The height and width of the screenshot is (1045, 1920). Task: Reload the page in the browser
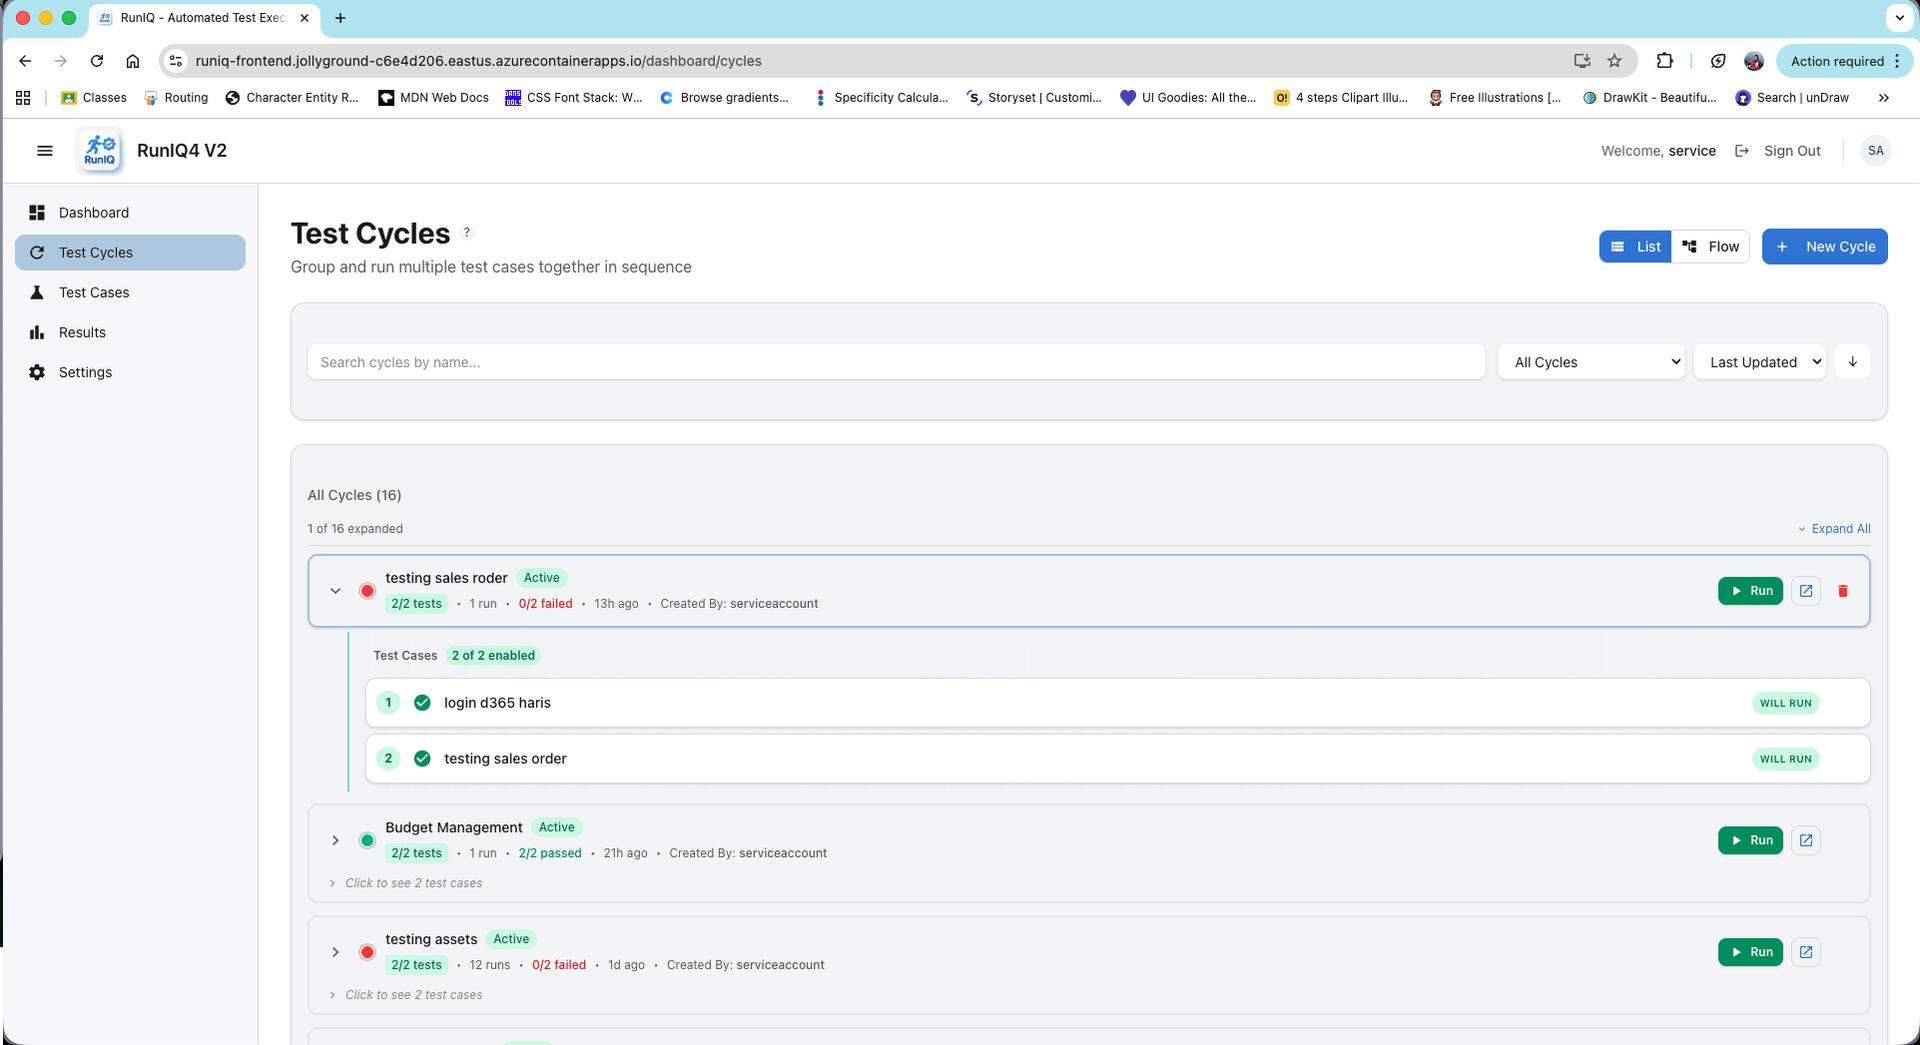click(x=97, y=61)
